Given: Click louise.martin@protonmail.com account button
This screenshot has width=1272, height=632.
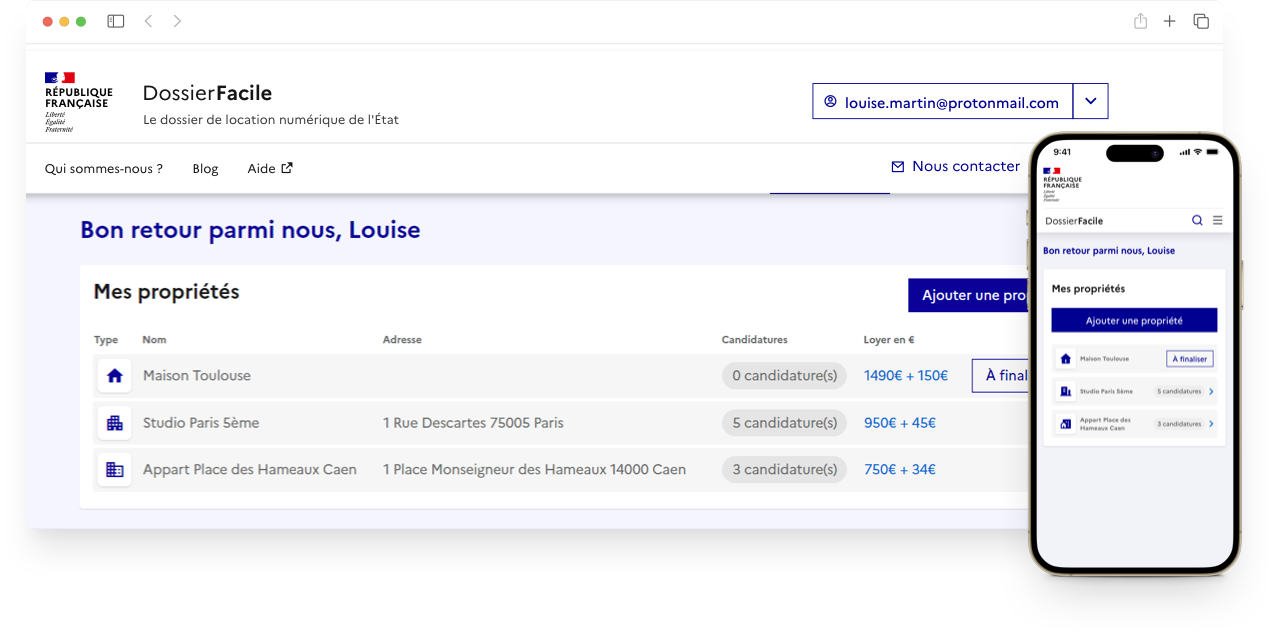Looking at the screenshot, I should 942,102.
